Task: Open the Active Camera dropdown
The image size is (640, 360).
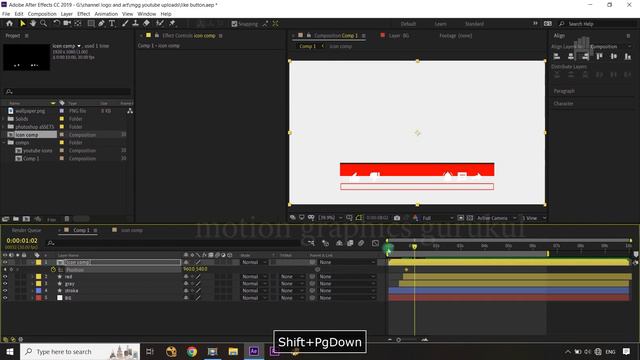Action: pos(496,218)
